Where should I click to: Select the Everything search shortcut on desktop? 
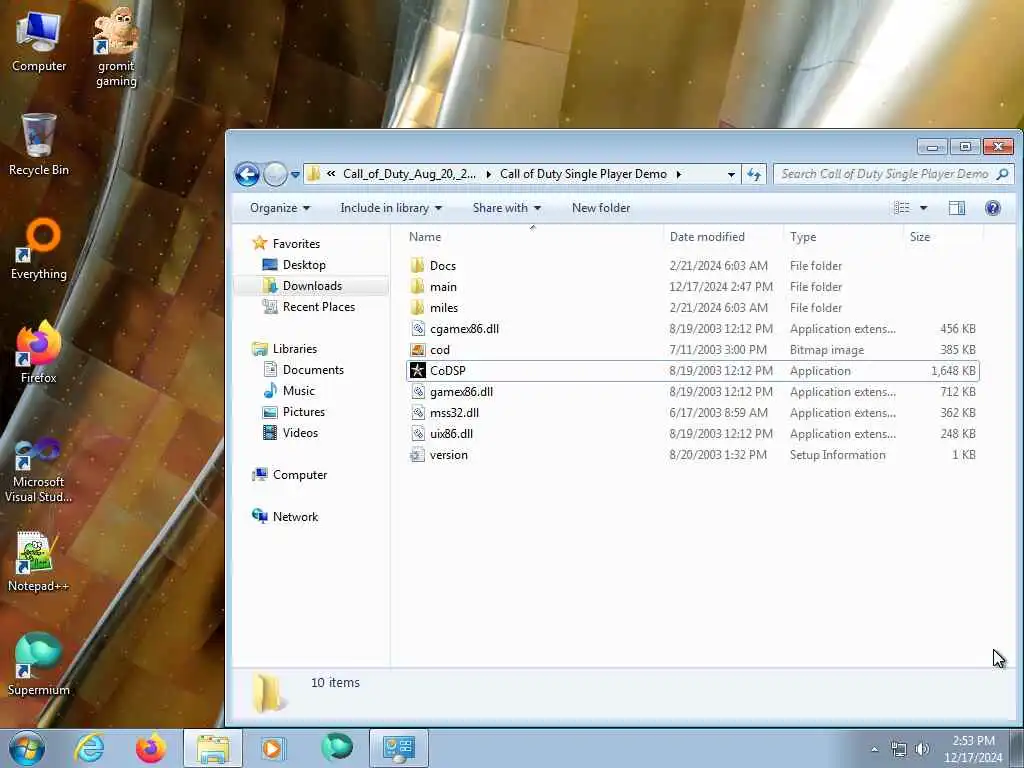[x=39, y=249]
